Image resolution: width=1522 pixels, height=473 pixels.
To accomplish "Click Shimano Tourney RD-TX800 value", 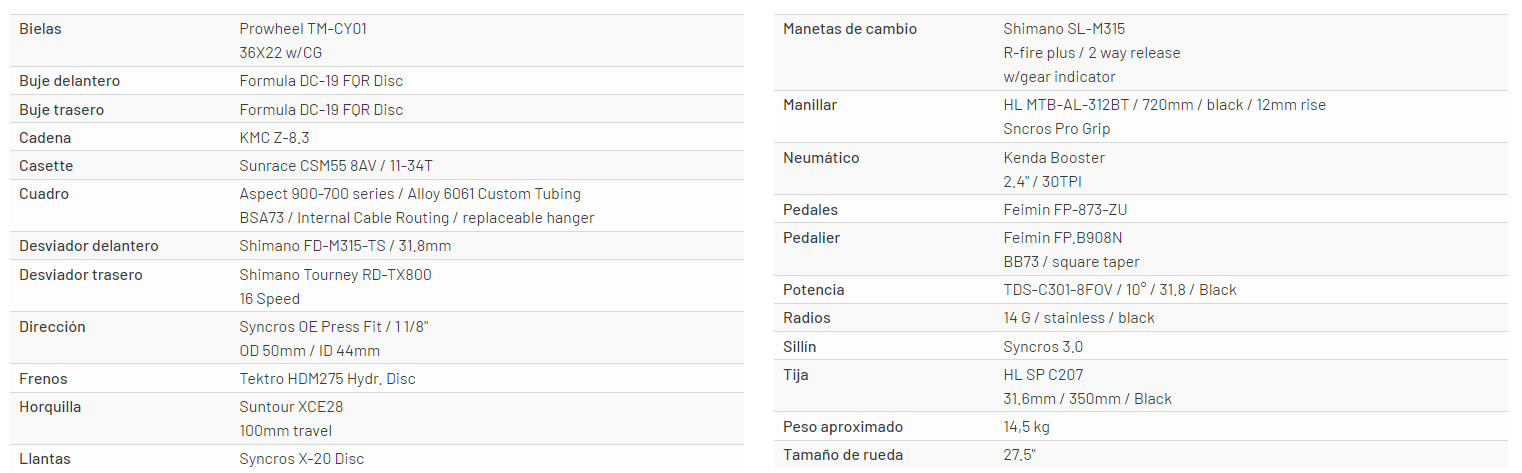I will tap(335, 275).
